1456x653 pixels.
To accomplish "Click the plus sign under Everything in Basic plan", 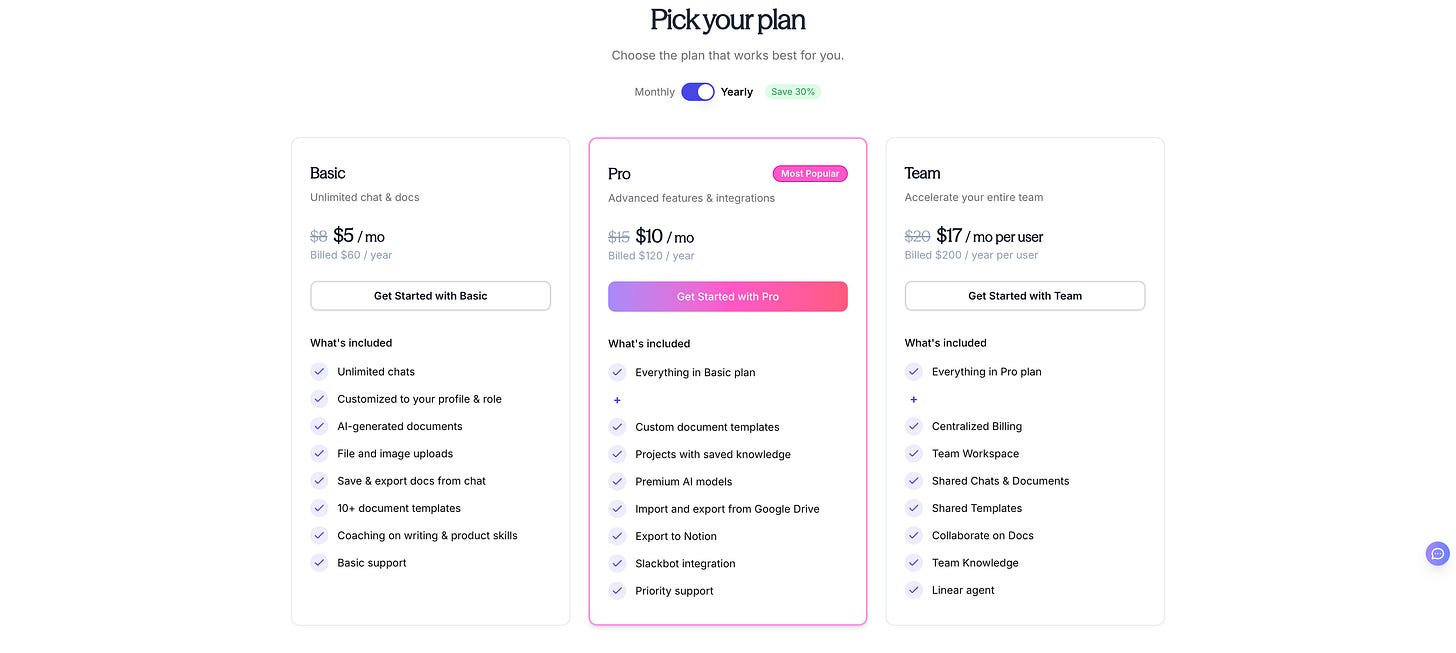I will coord(617,400).
